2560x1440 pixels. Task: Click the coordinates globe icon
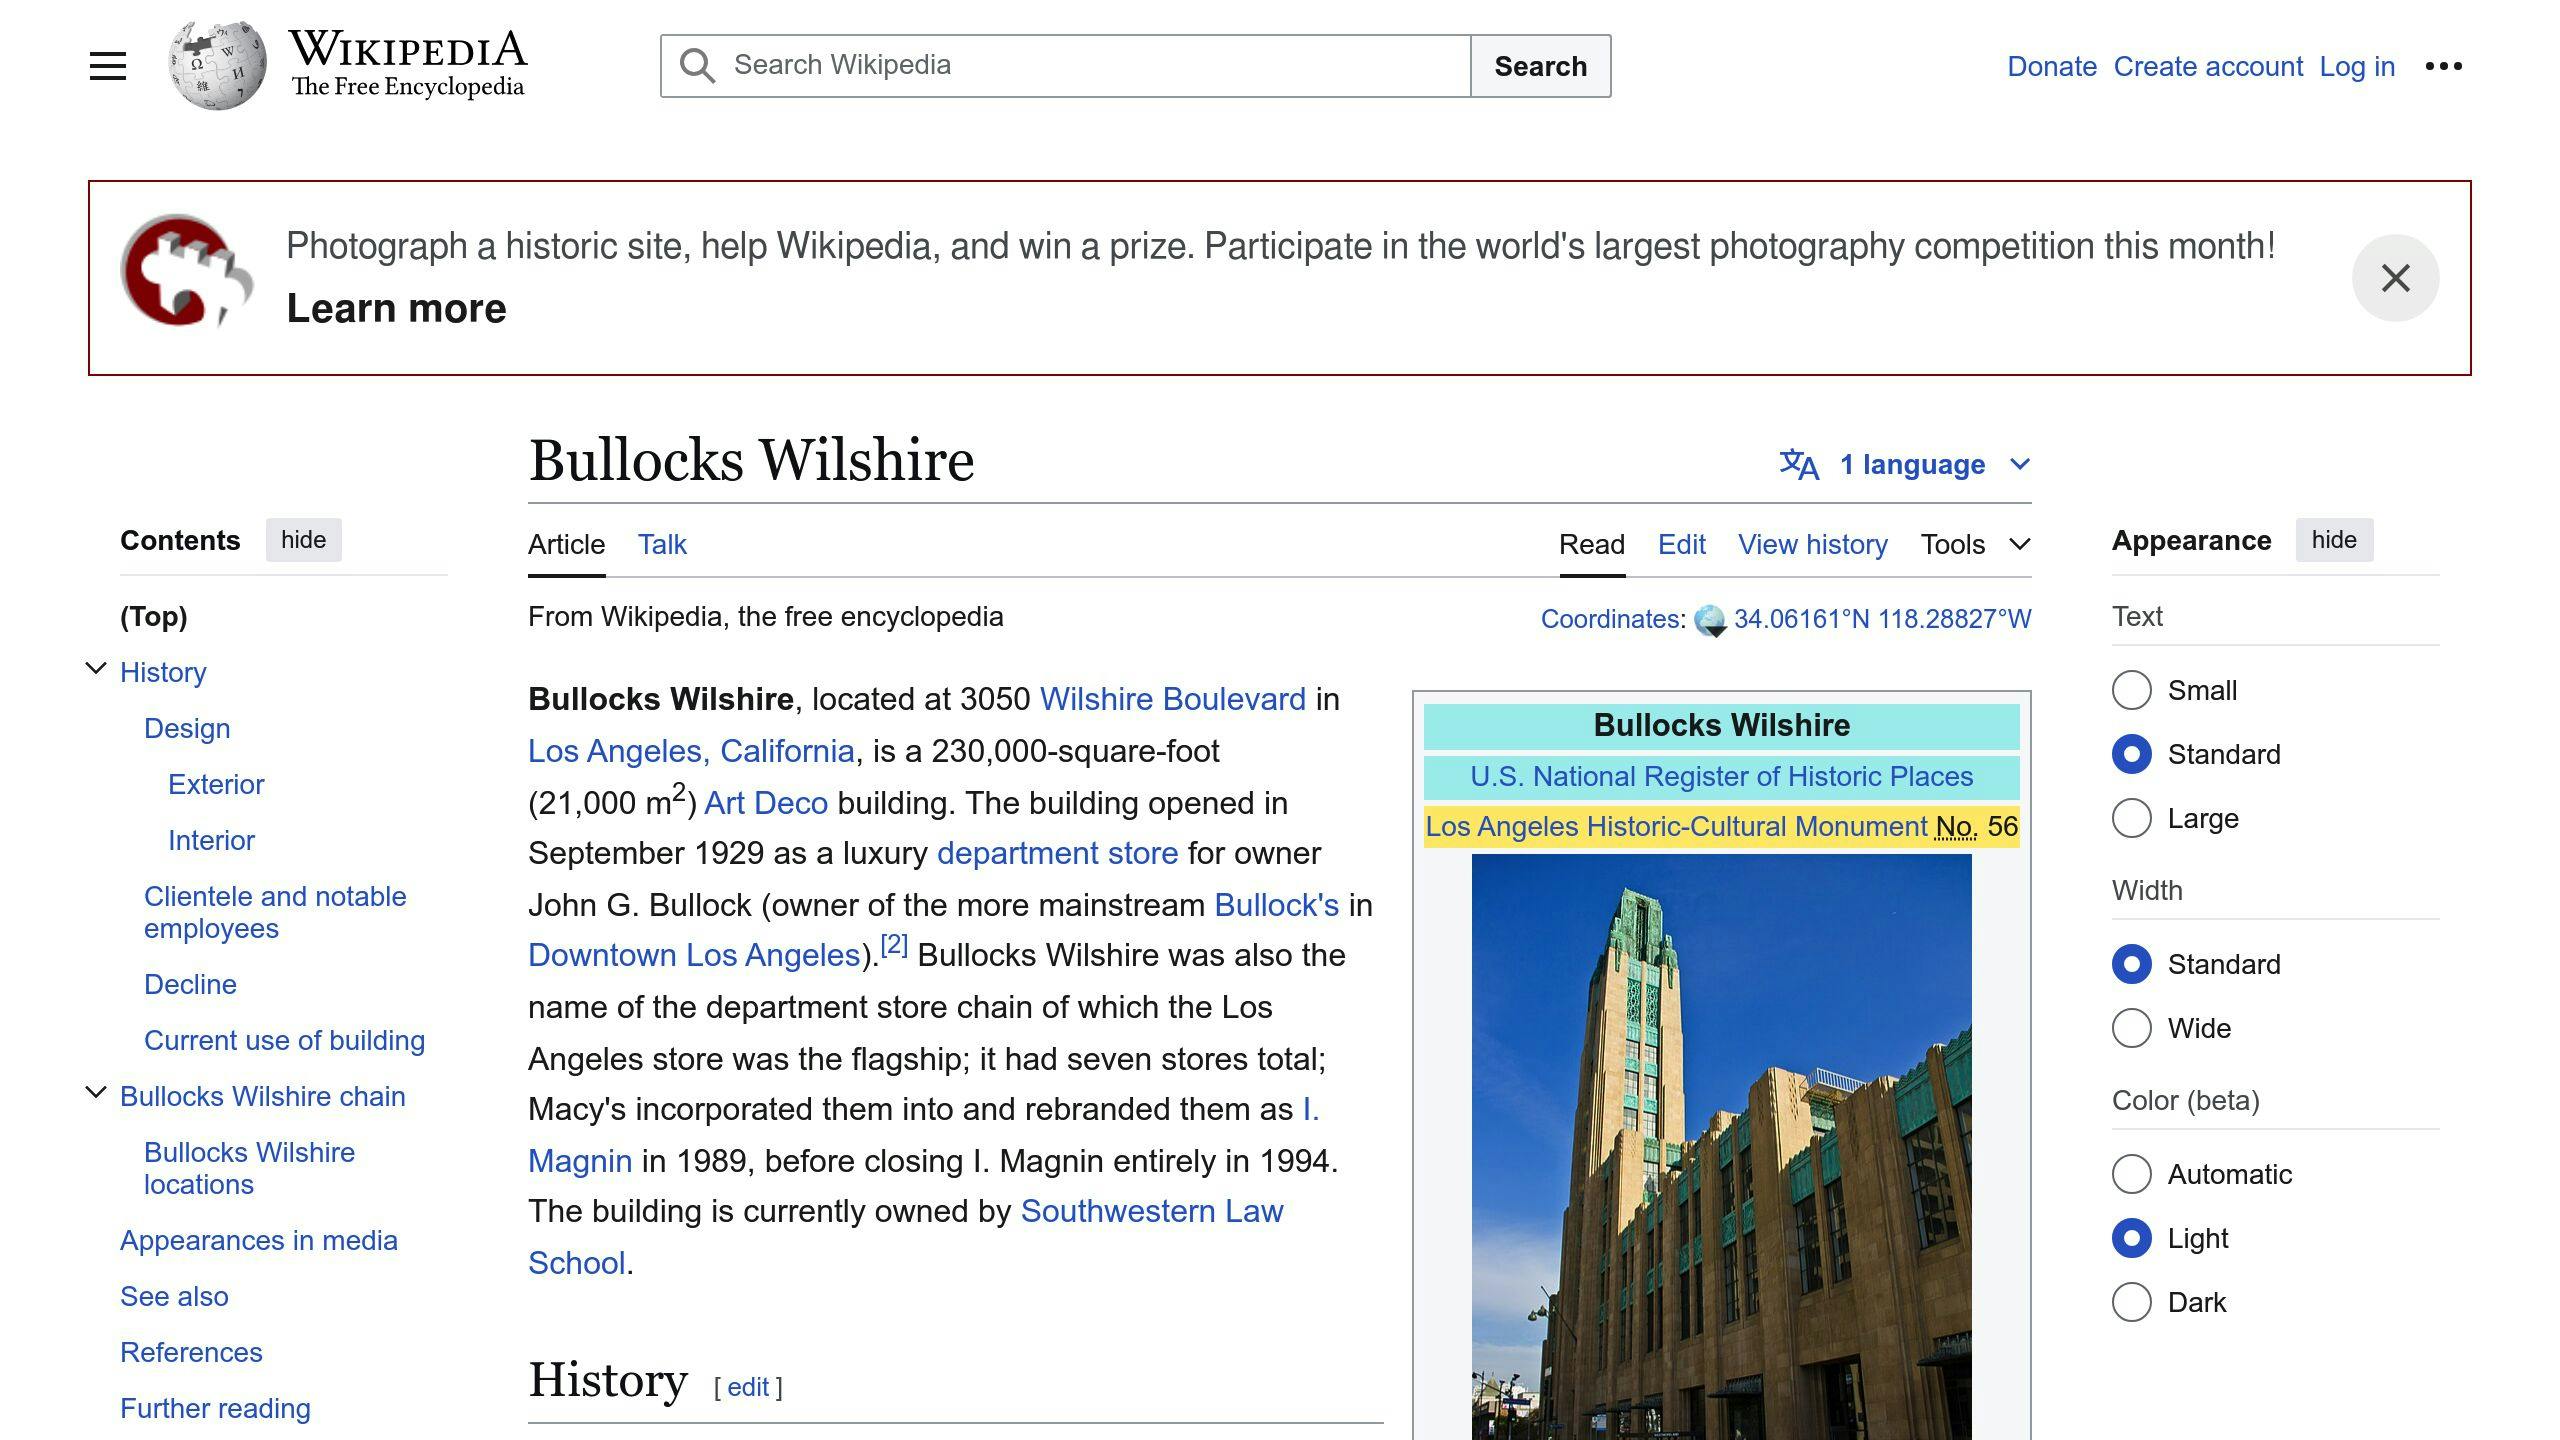[x=1709, y=618]
